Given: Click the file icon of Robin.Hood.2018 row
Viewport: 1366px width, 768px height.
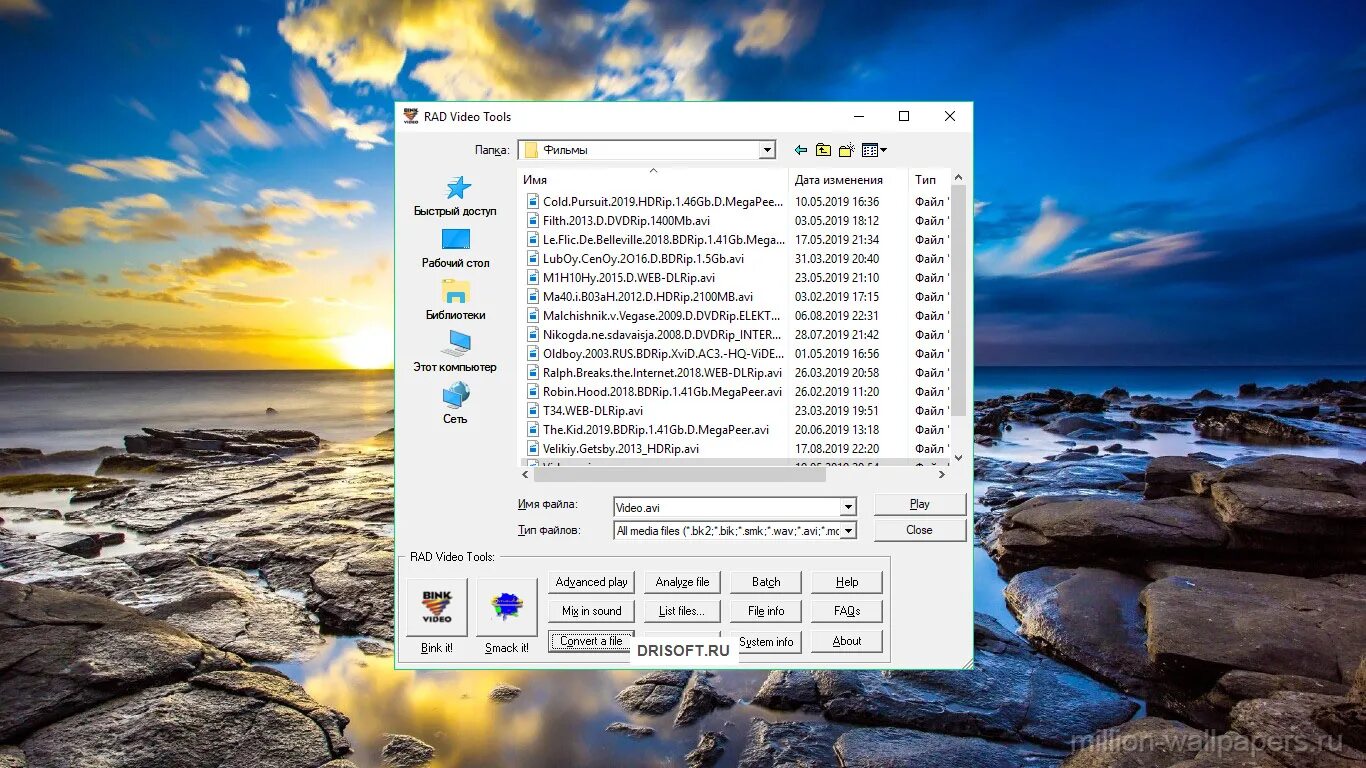Looking at the screenshot, I should [532, 392].
